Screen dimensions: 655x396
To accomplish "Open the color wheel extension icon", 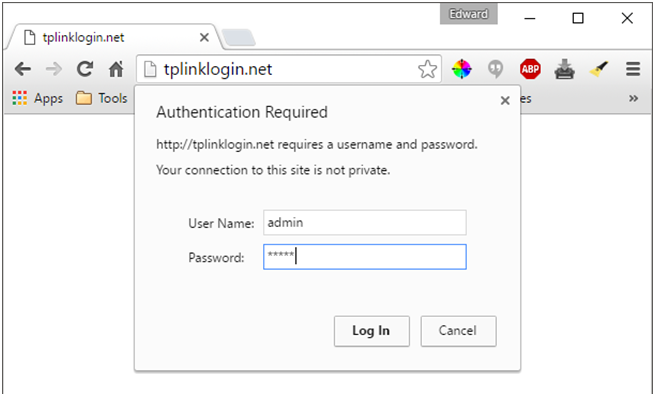I will [x=462, y=69].
